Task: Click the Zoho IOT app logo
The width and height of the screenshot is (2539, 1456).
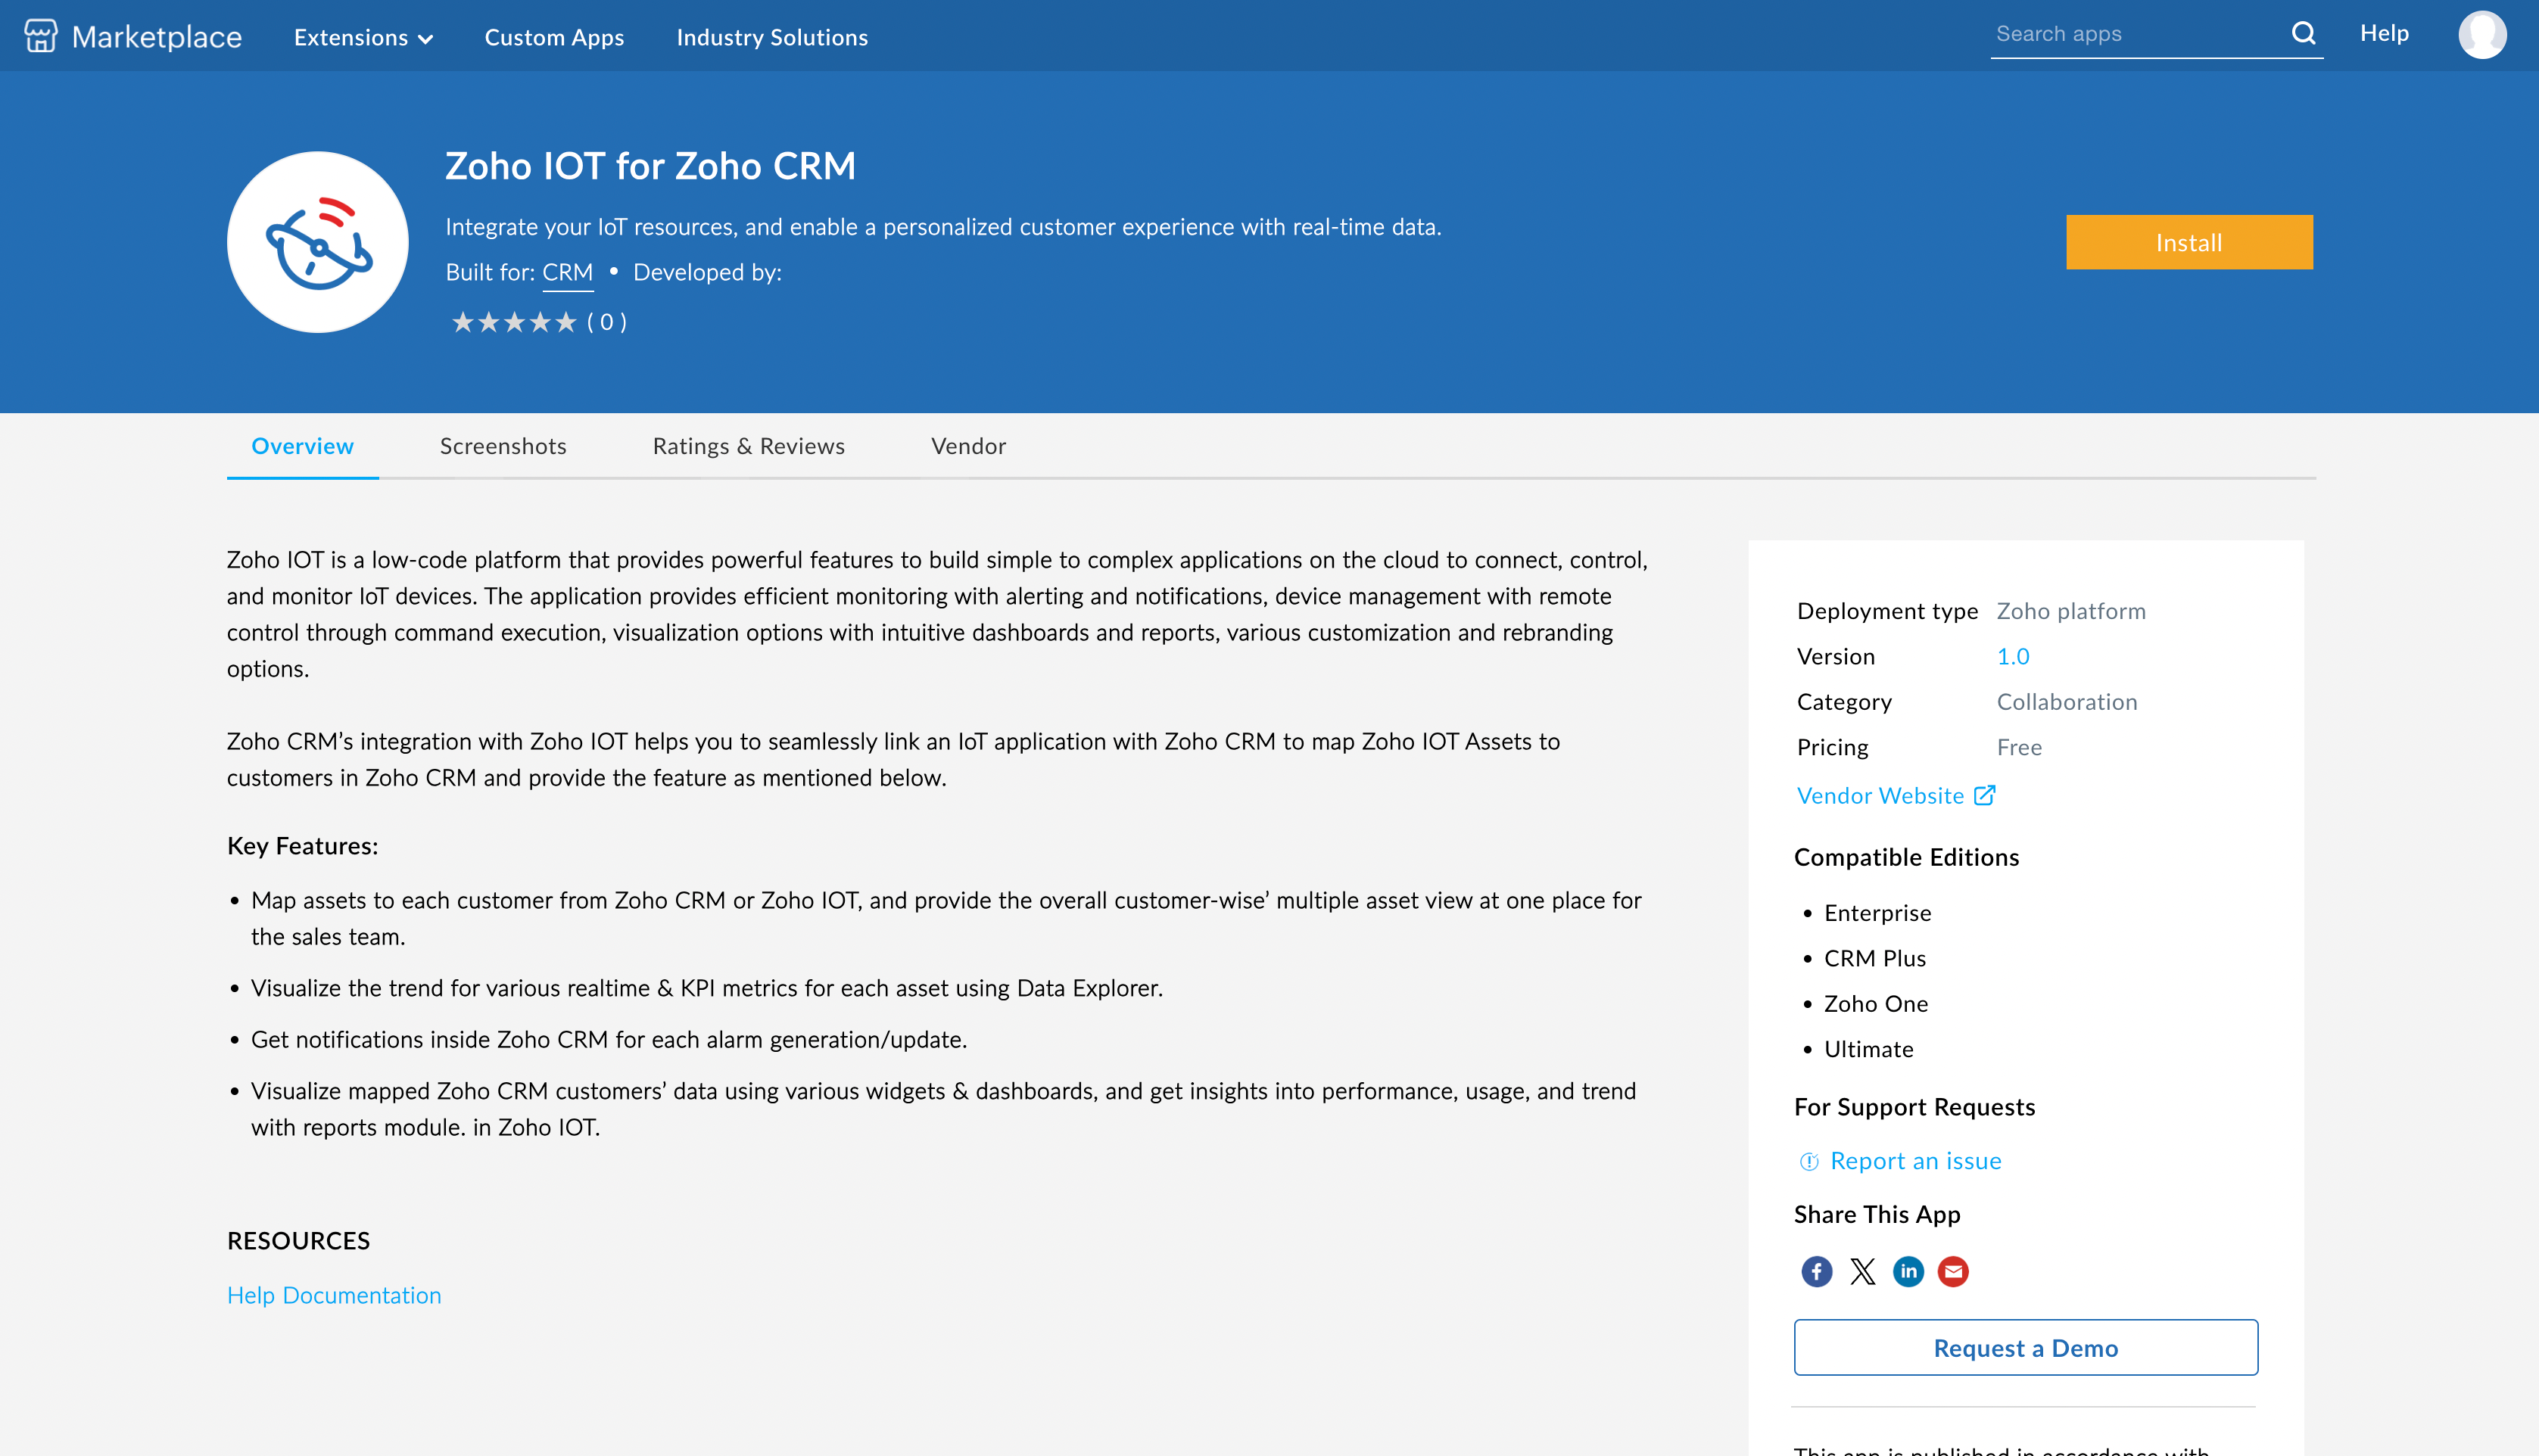Action: point(318,242)
